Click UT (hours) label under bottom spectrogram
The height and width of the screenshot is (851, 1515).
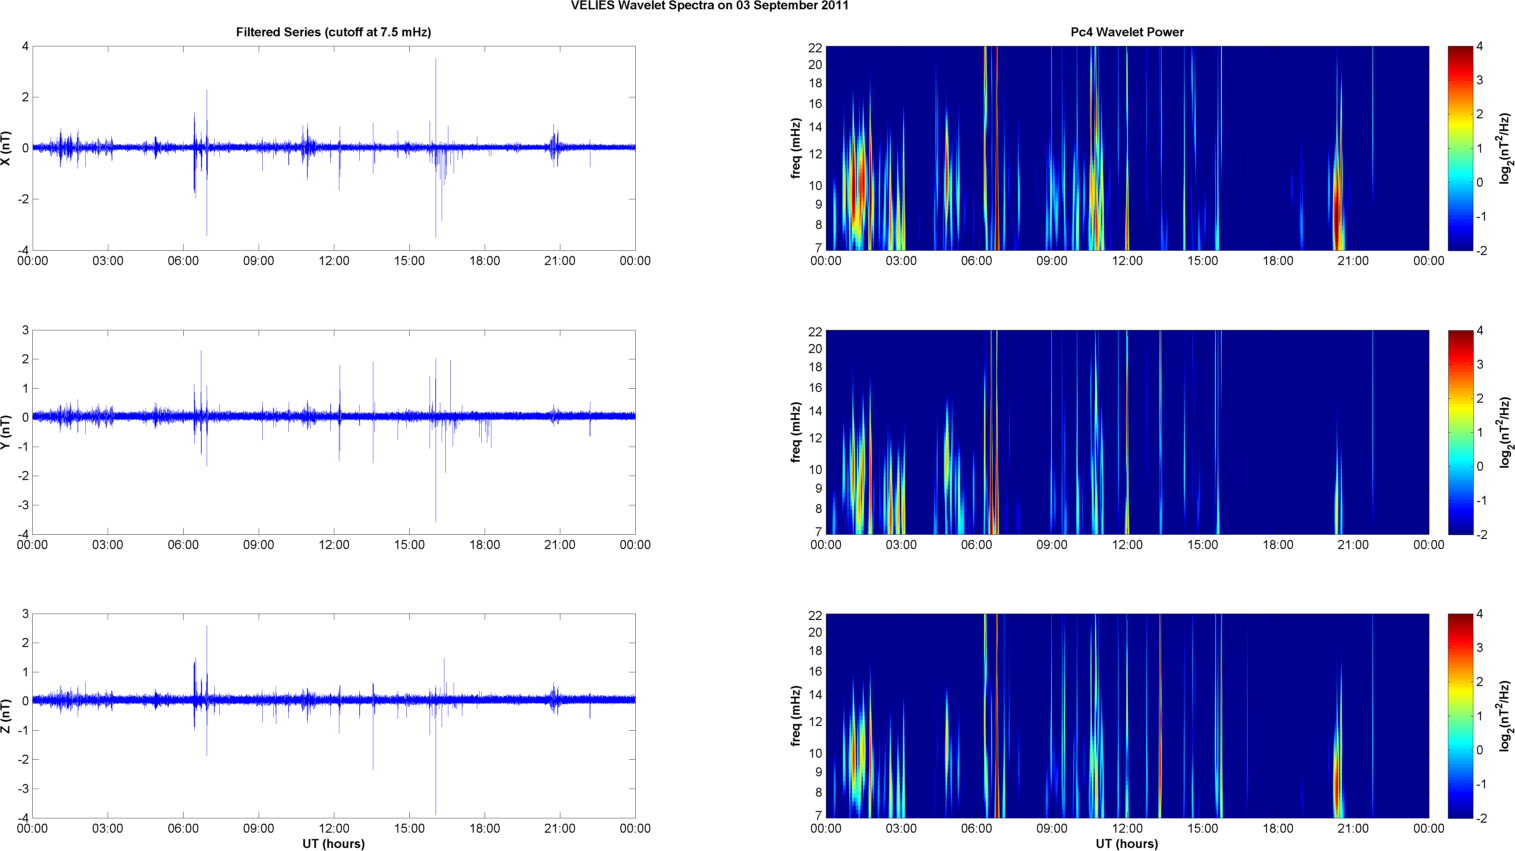click(1127, 843)
